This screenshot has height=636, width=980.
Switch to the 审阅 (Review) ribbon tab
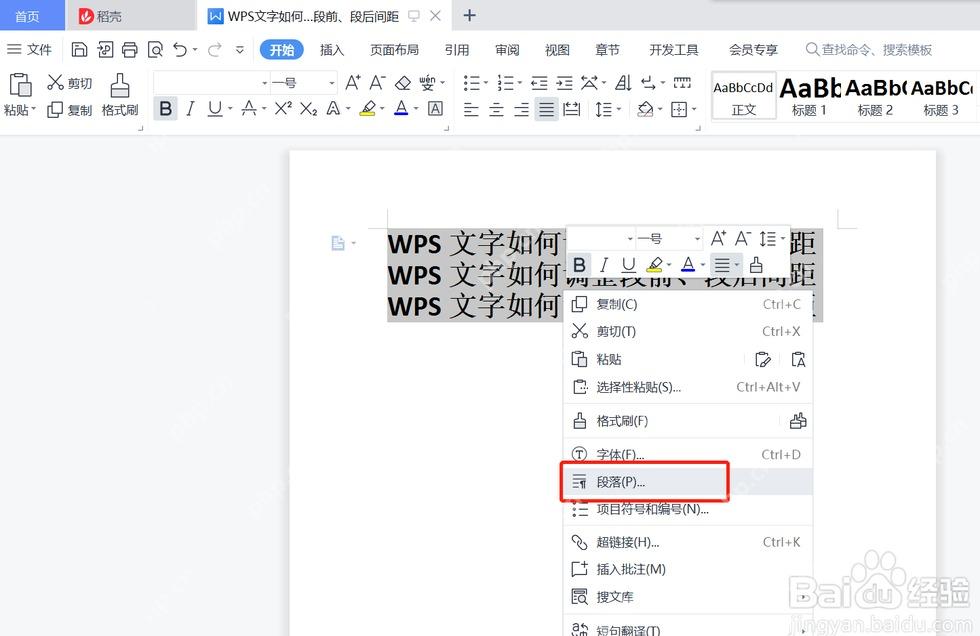tap(507, 49)
